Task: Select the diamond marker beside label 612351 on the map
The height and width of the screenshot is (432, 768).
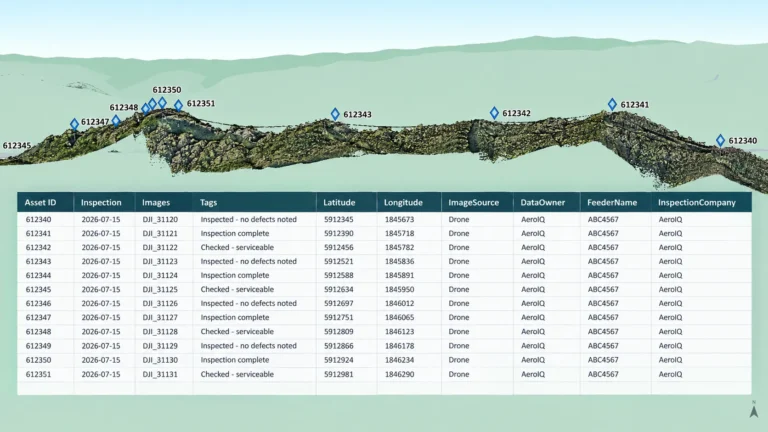Action: (x=178, y=105)
